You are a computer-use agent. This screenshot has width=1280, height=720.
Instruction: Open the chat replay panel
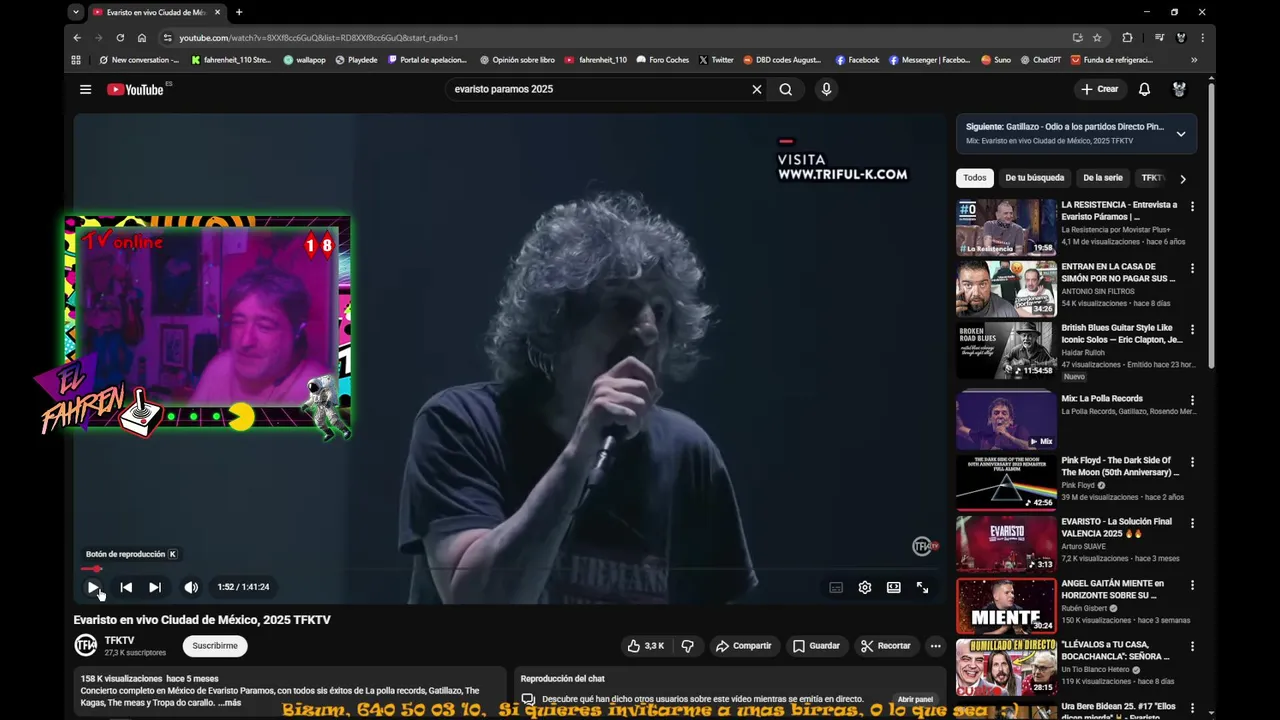pos(915,700)
